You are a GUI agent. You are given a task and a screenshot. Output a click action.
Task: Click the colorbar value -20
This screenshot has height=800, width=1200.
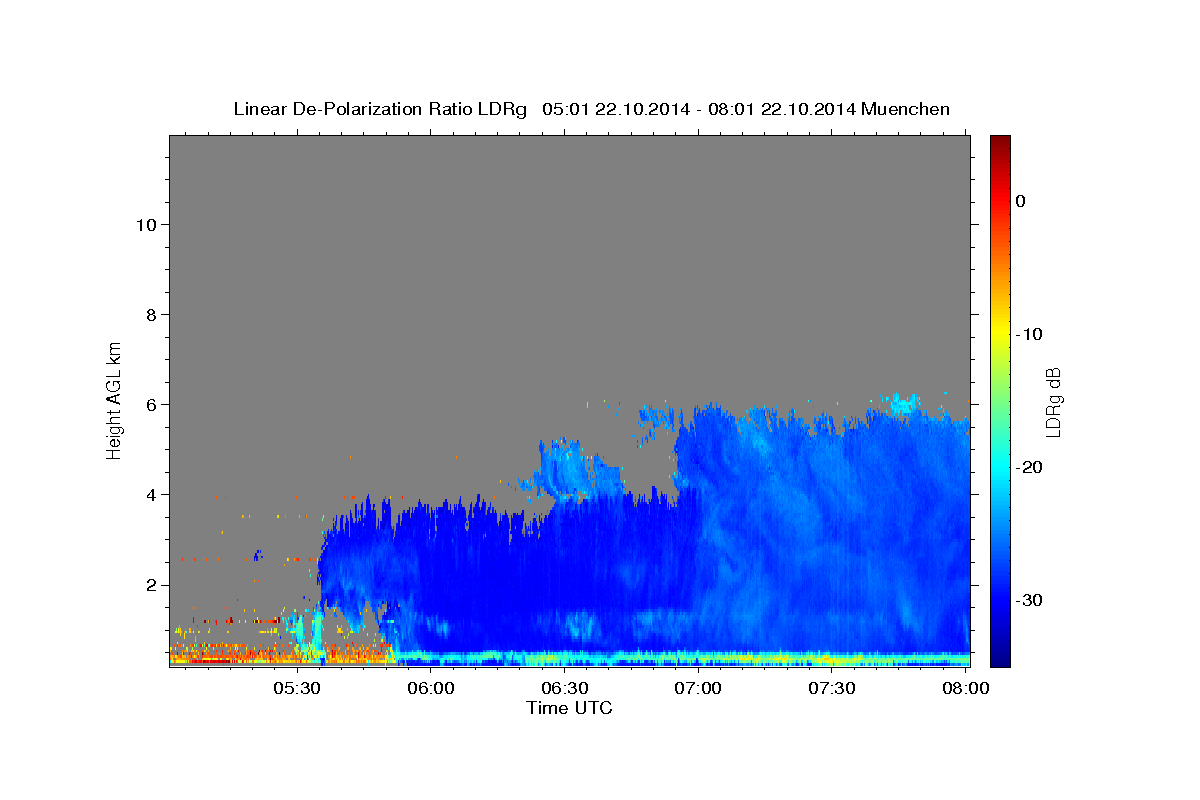(x=1030, y=467)
